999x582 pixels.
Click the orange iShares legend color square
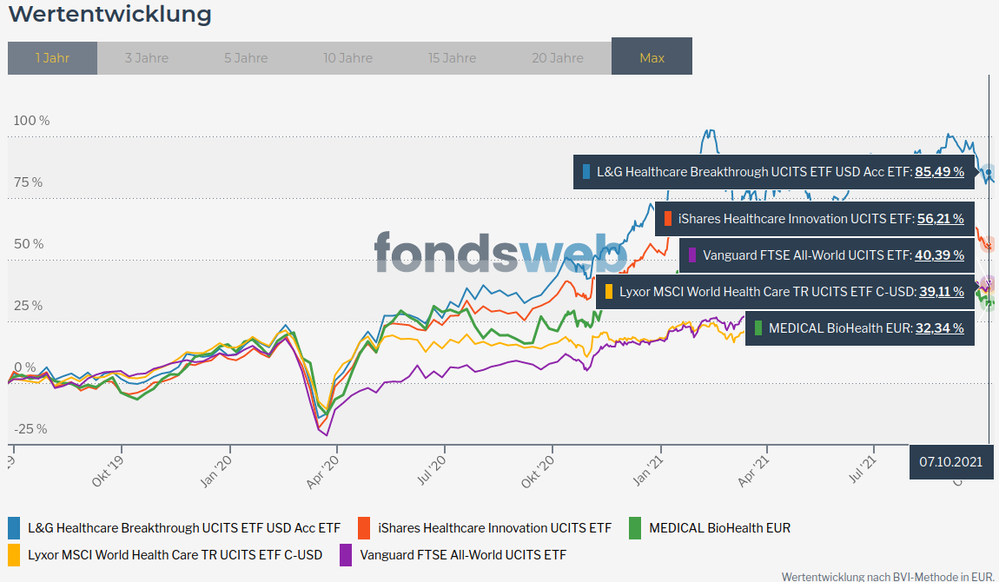point(364,527)
